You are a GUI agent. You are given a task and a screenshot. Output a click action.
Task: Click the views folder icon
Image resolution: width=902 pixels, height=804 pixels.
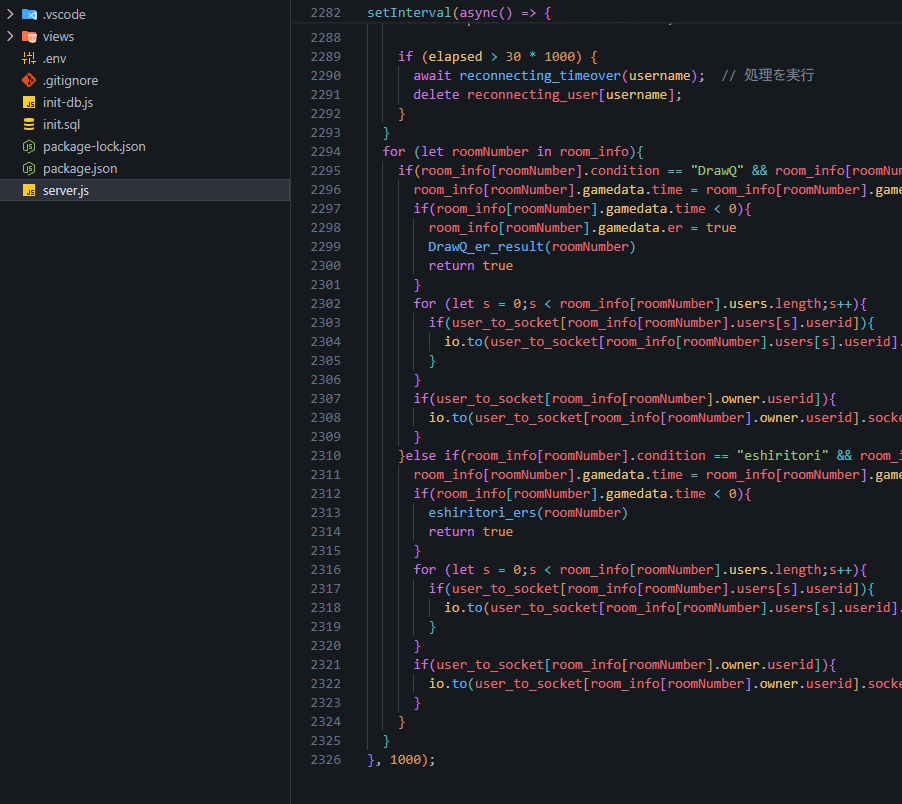(x=30, y=36)
